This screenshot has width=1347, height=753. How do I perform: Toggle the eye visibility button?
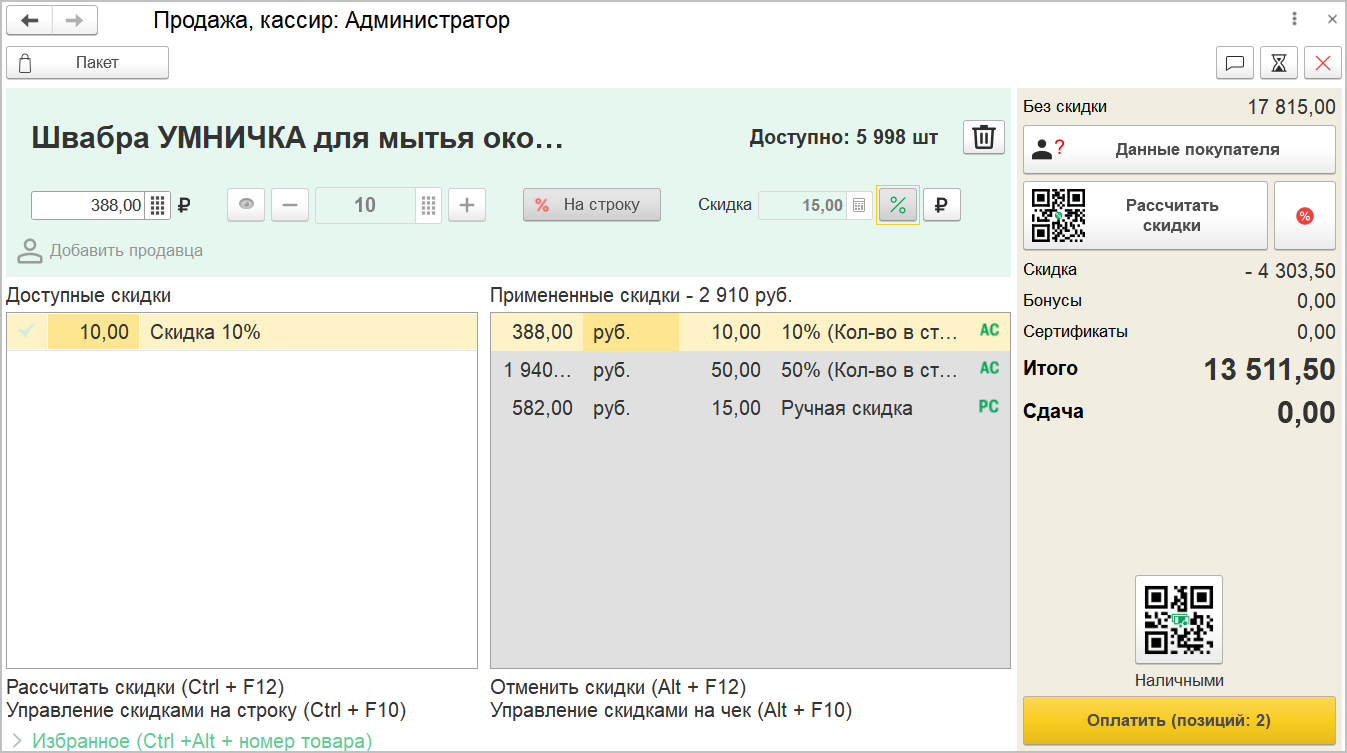tap(246, 206)
